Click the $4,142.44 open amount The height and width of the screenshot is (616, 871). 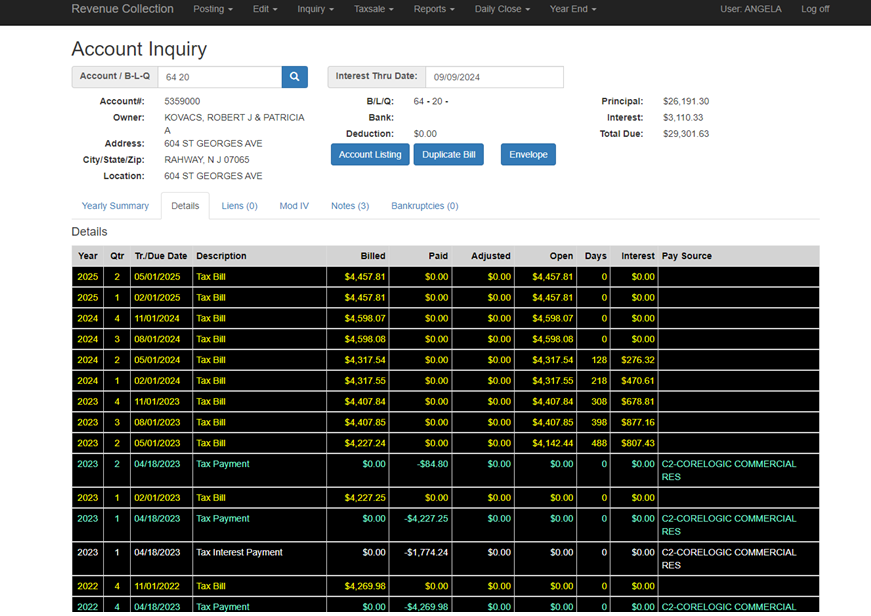coord(552,443)
